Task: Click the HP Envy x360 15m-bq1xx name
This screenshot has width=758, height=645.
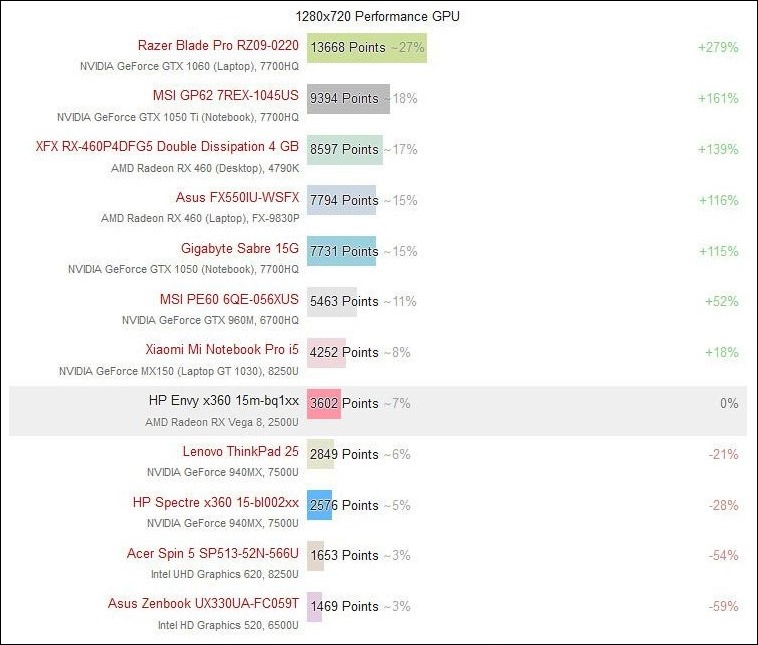Action: click(223, 402)
